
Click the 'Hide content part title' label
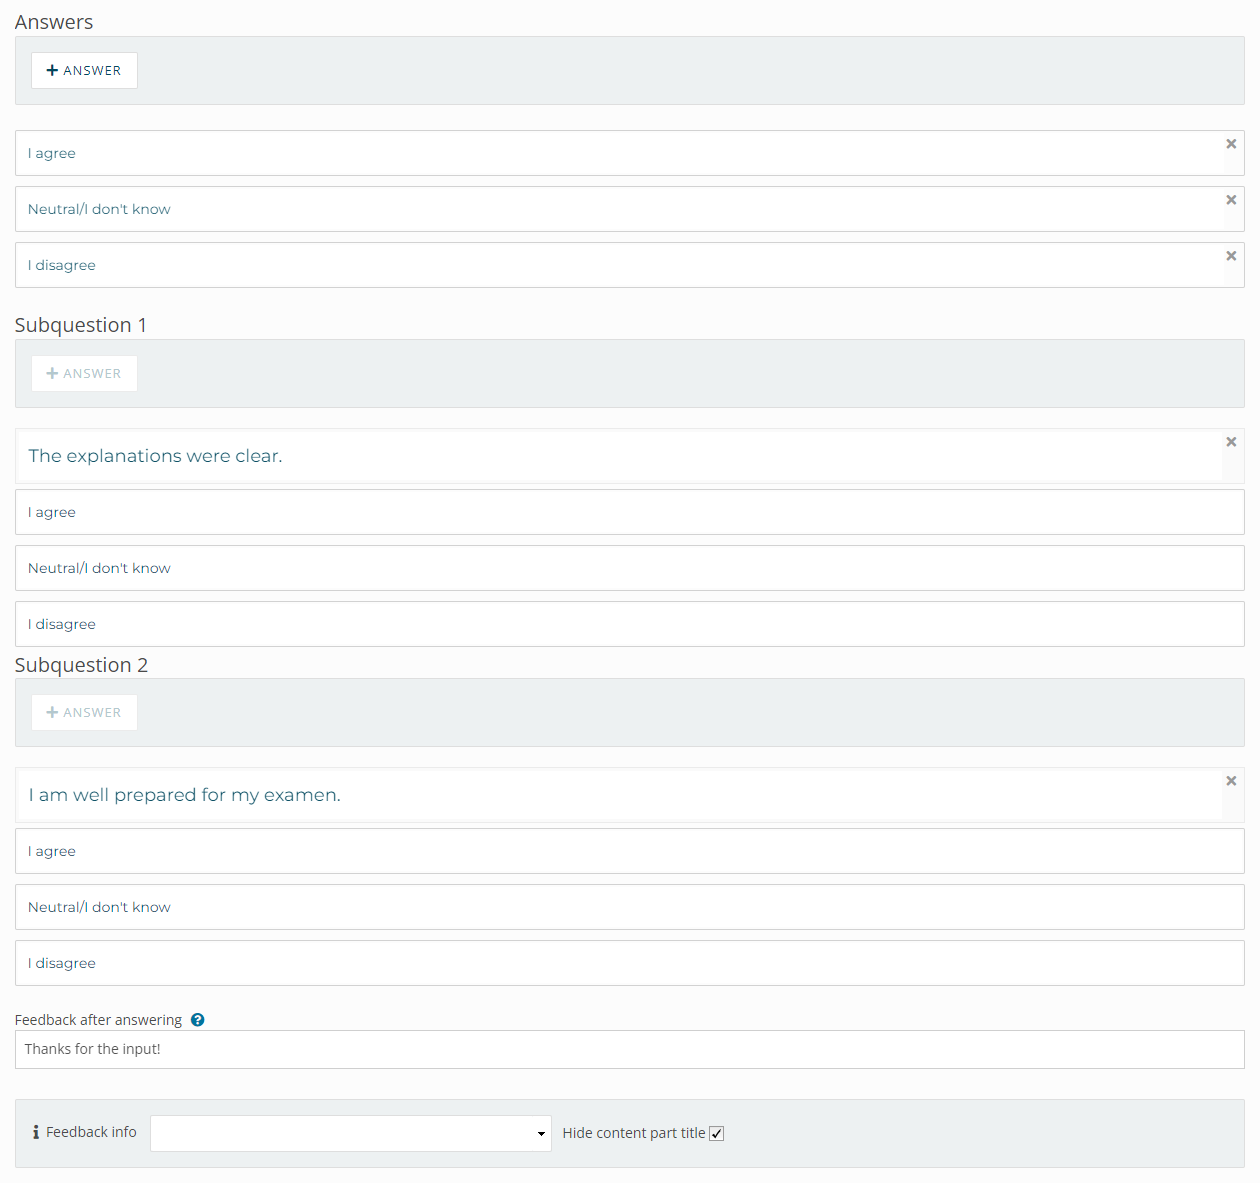point(634,1133)
